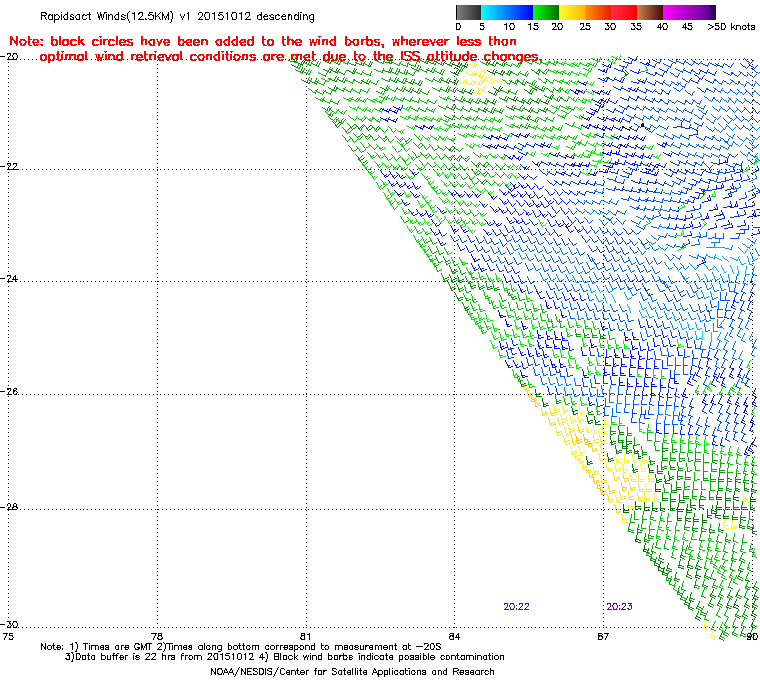Click the latitude label -20
Screen dimensions: 760x688
[9, 56]
